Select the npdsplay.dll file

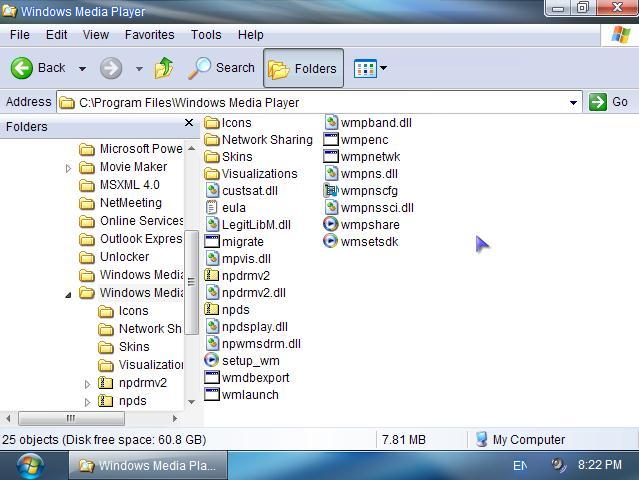246,327
